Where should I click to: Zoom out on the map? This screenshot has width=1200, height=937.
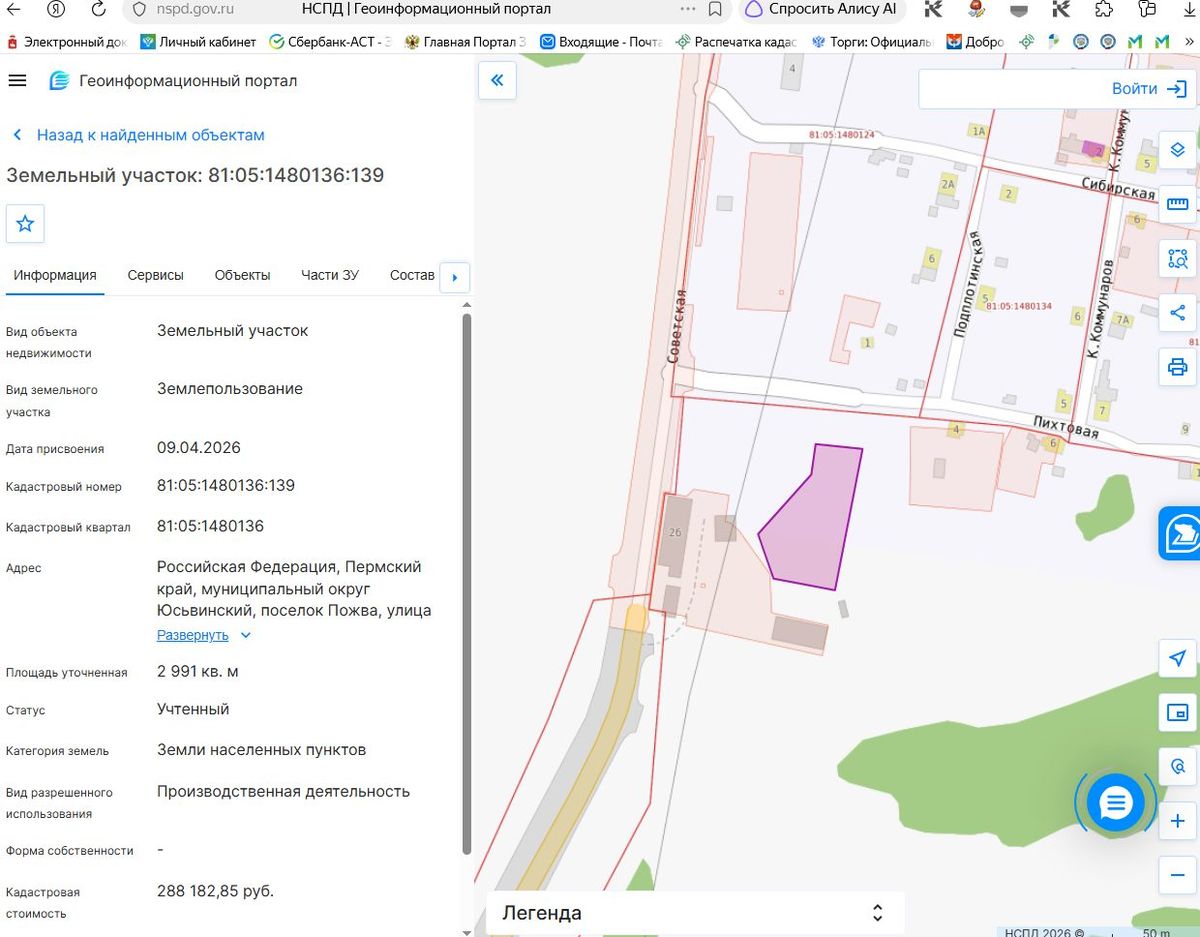click(1177, 876)
